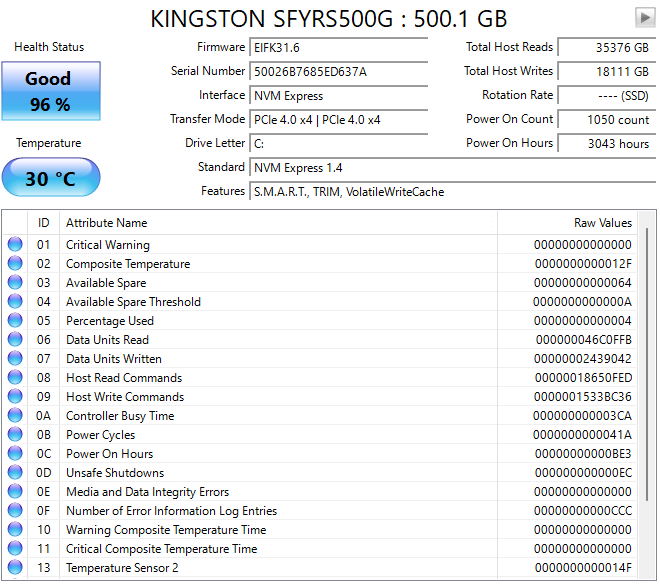Select the Critical Warning attribute name
The image size is (660, 585).
click(108, 245)
